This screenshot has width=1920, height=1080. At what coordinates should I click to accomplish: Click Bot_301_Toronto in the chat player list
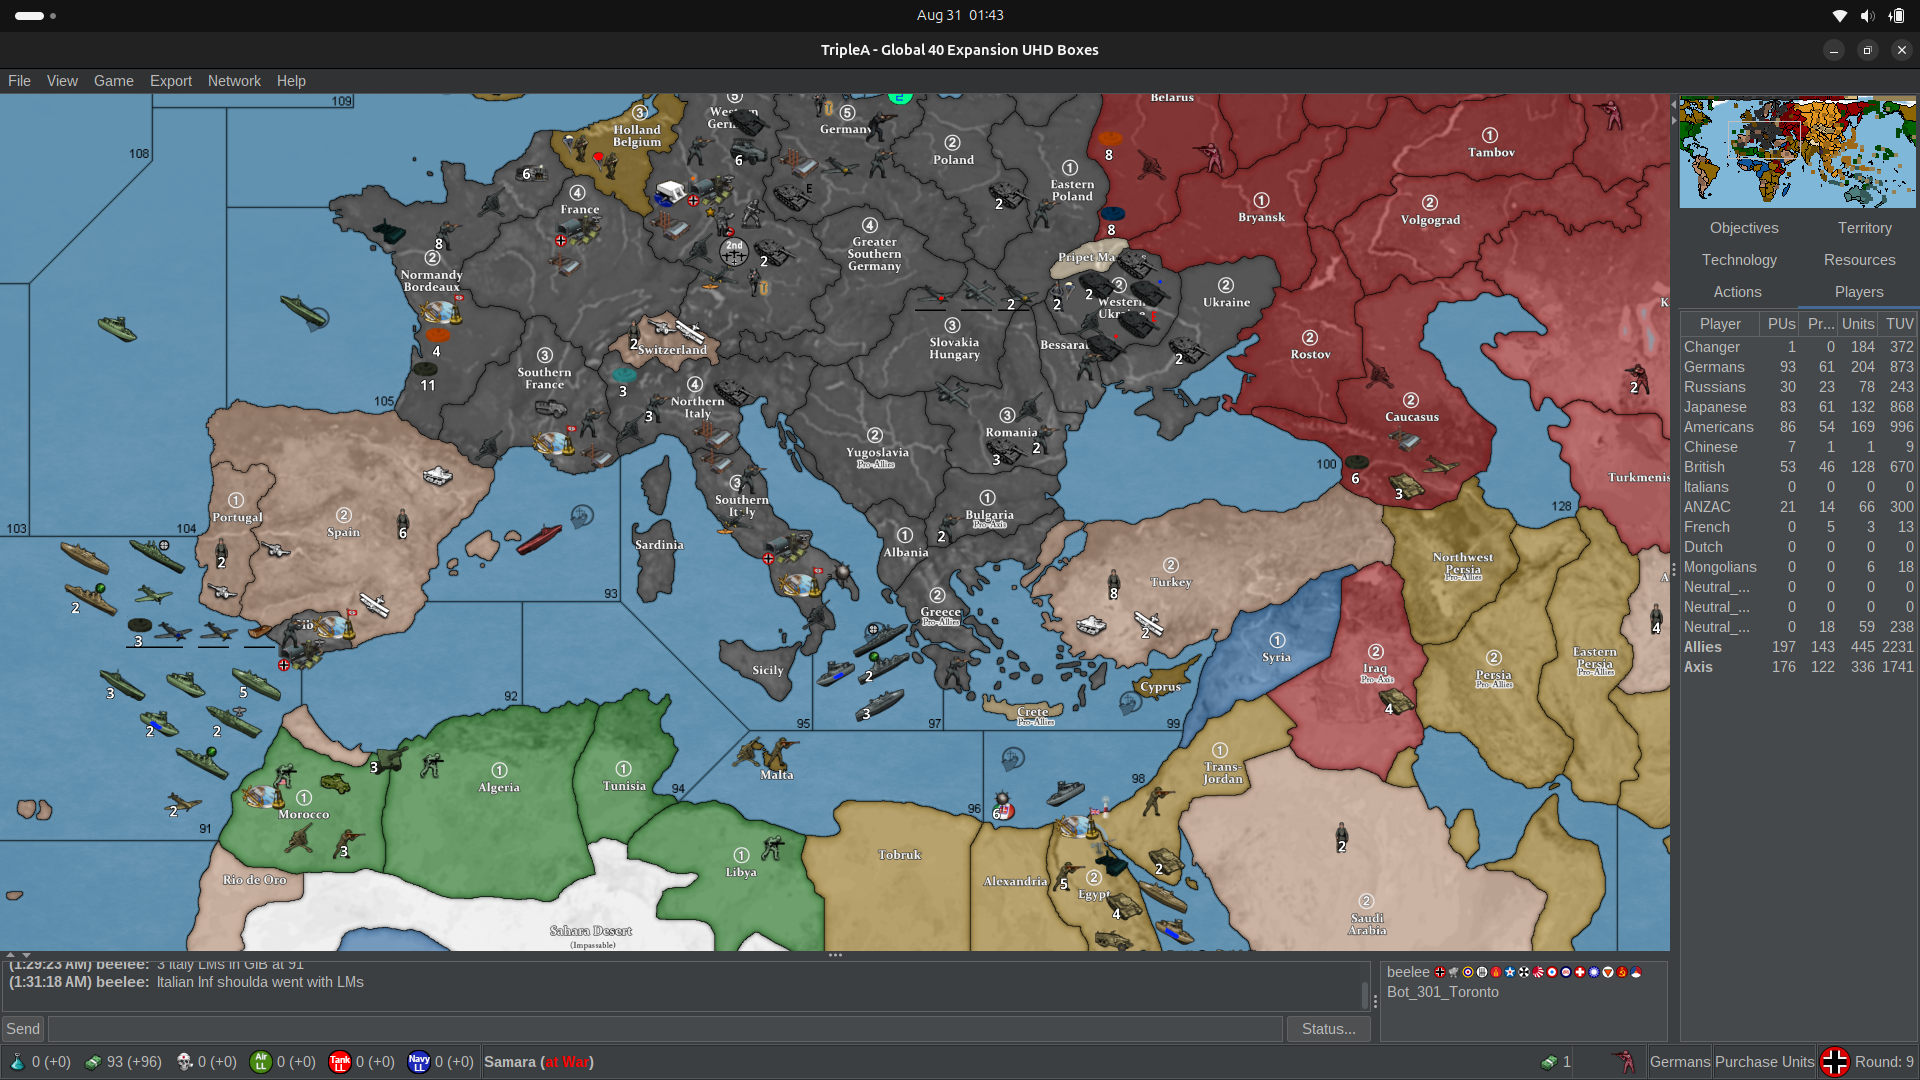[x=1442, y=992]
